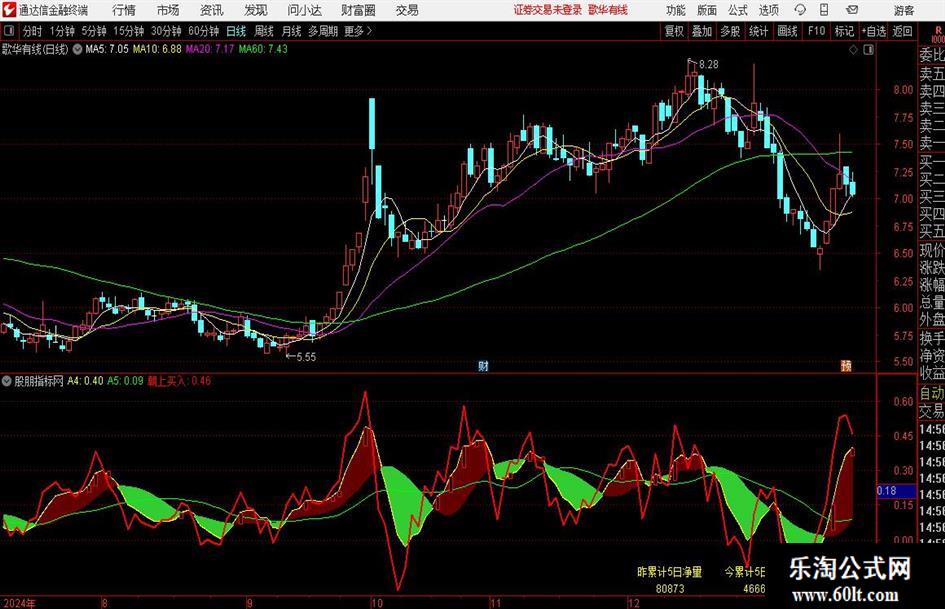Open the mail envelope icon
Image resolution: width=945 pixels, height=609 pixels.
click(x=852, y=10)
